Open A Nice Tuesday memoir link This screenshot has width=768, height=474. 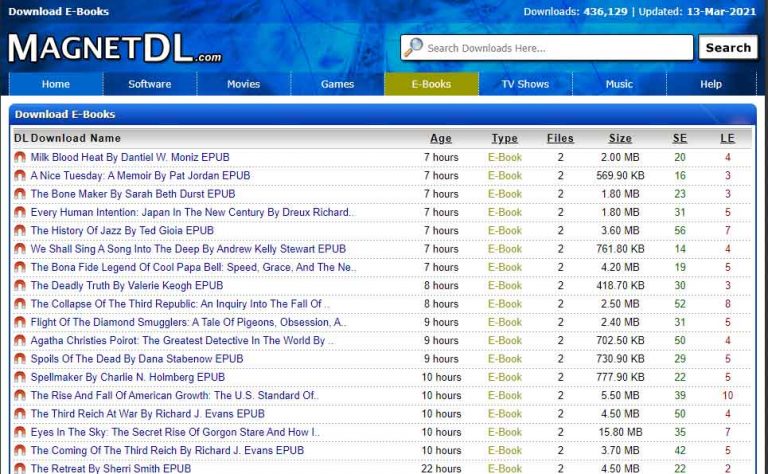pos(140,176)
